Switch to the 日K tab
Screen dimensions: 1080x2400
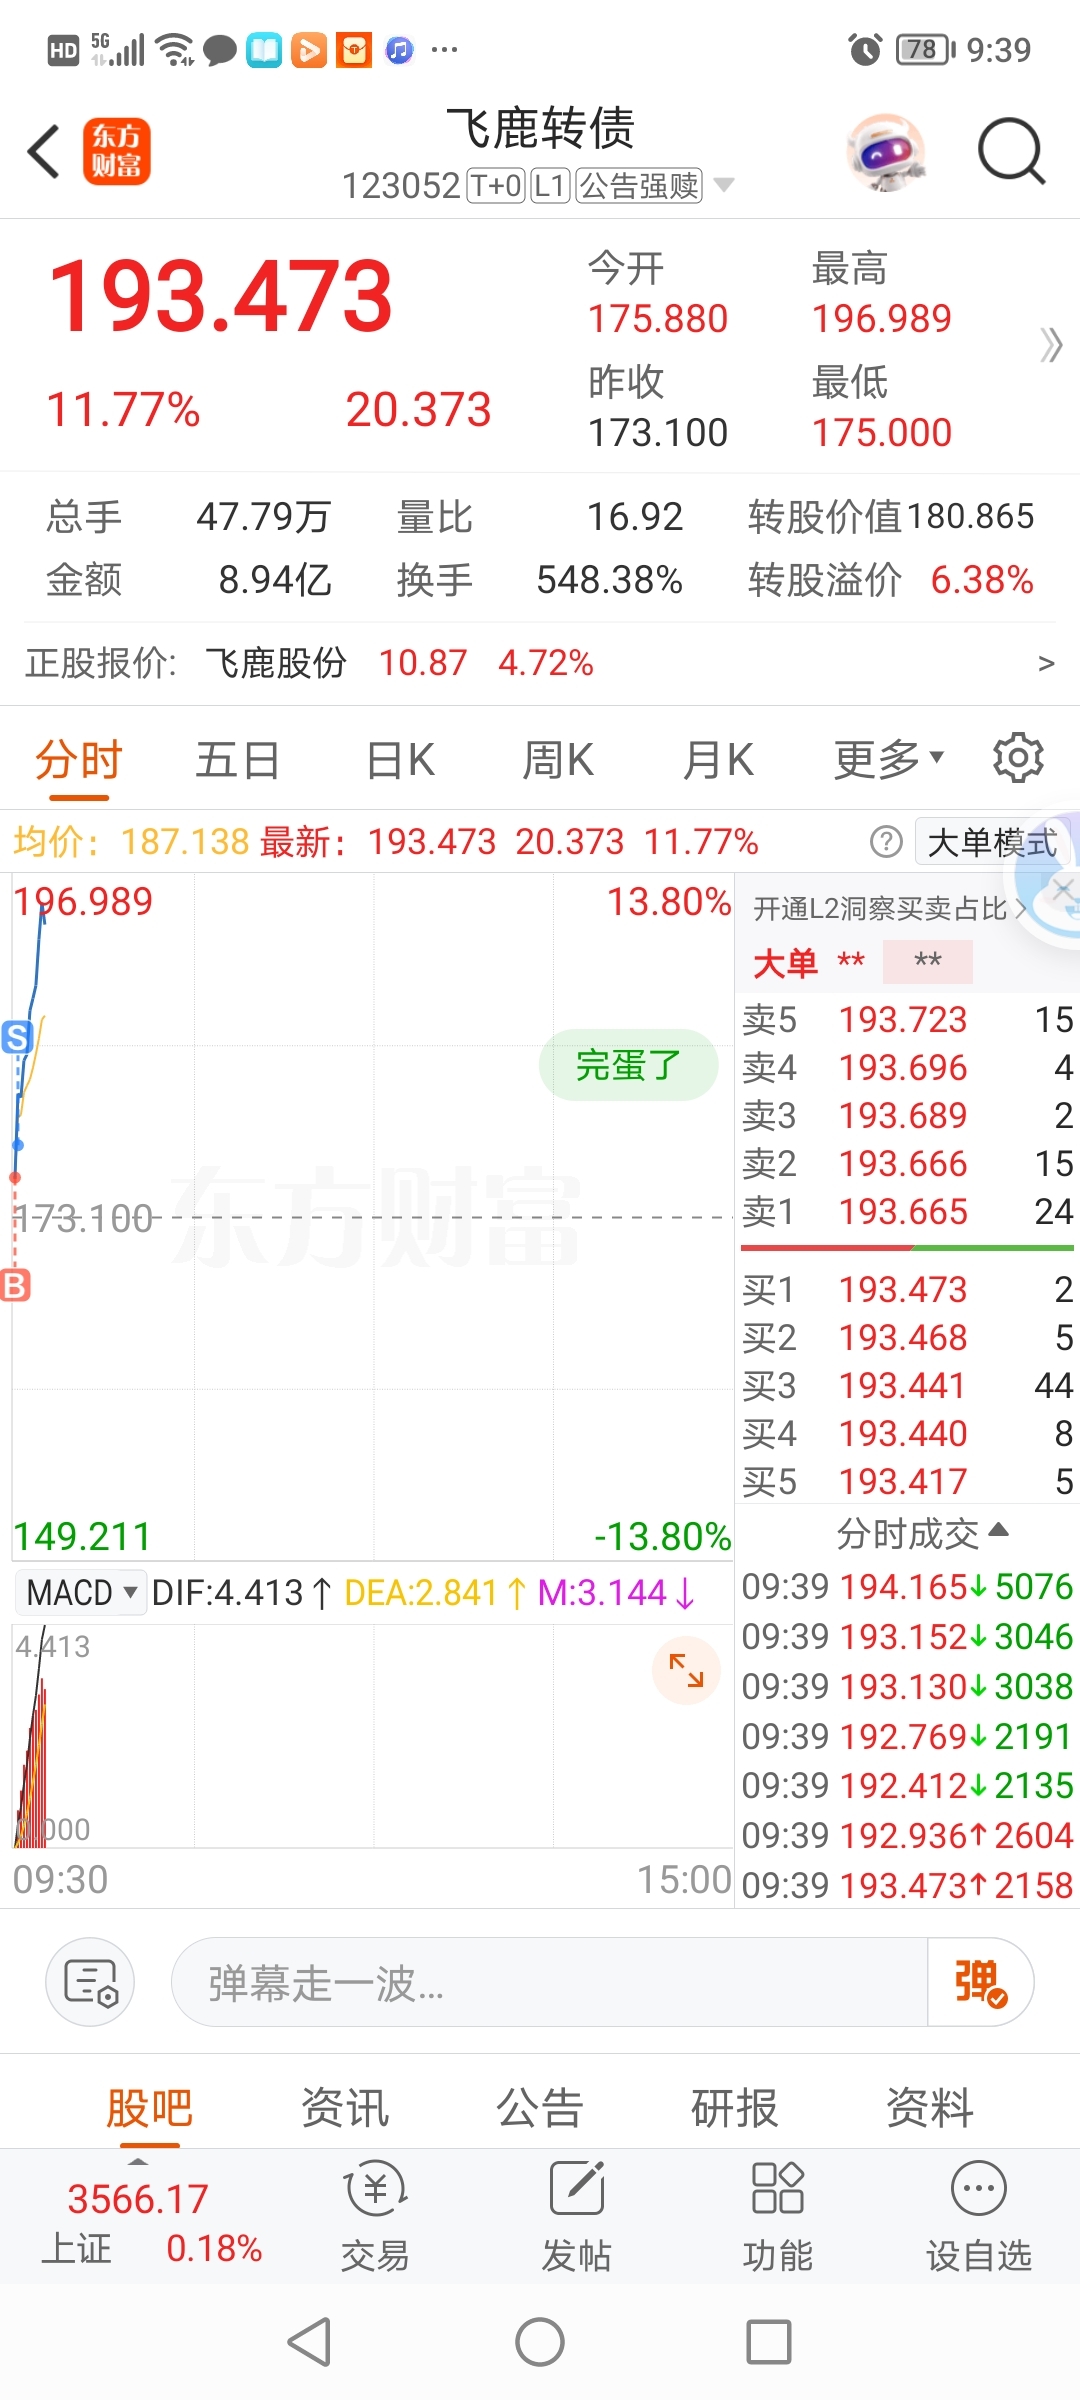coord(400,760)
